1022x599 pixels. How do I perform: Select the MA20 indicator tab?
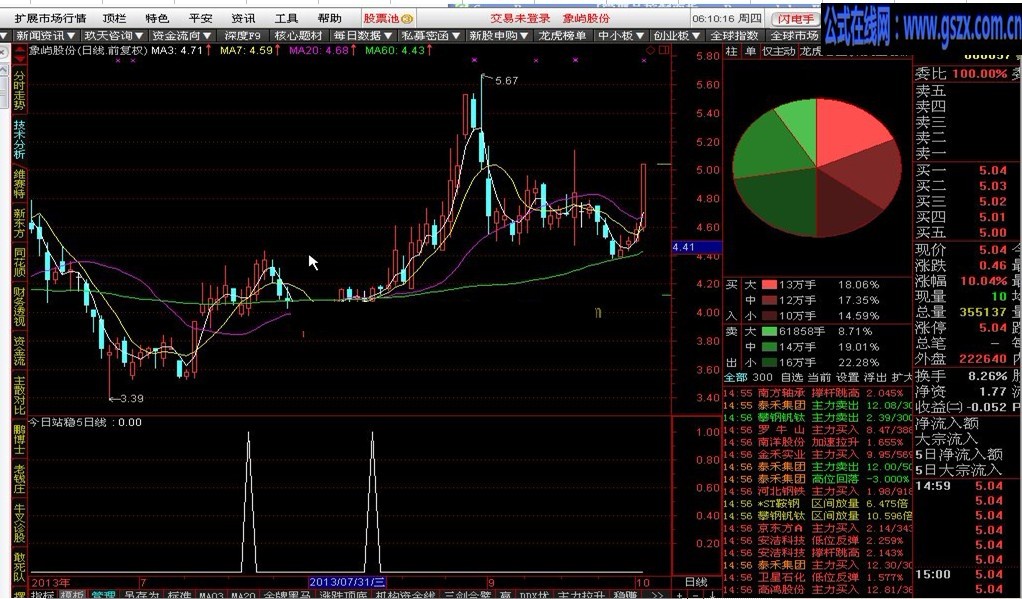(x=243, y=594)
